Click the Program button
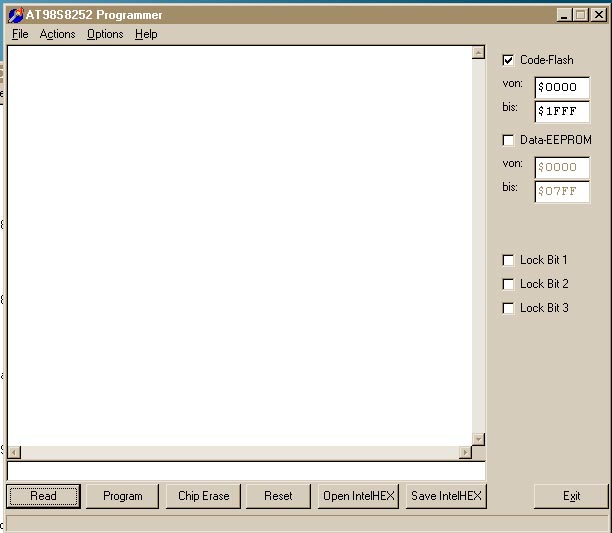612x533 pixels. pyautogui.click(x=123, y=496)
